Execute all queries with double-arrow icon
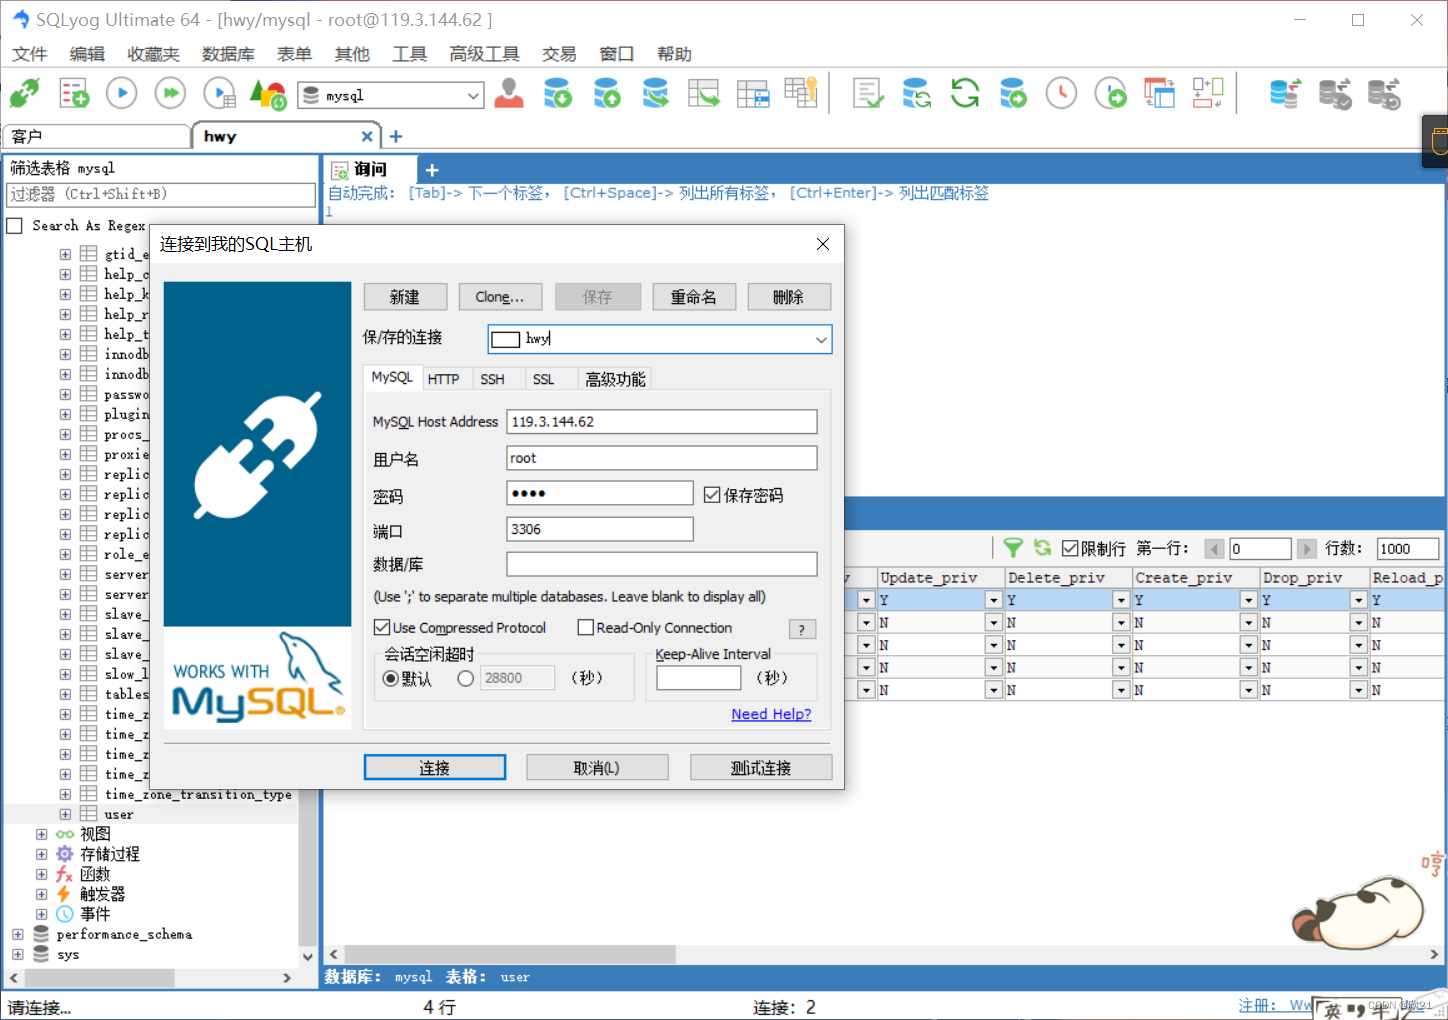The width and height of the screenshot is (1448, 1020). pos(170,94)
